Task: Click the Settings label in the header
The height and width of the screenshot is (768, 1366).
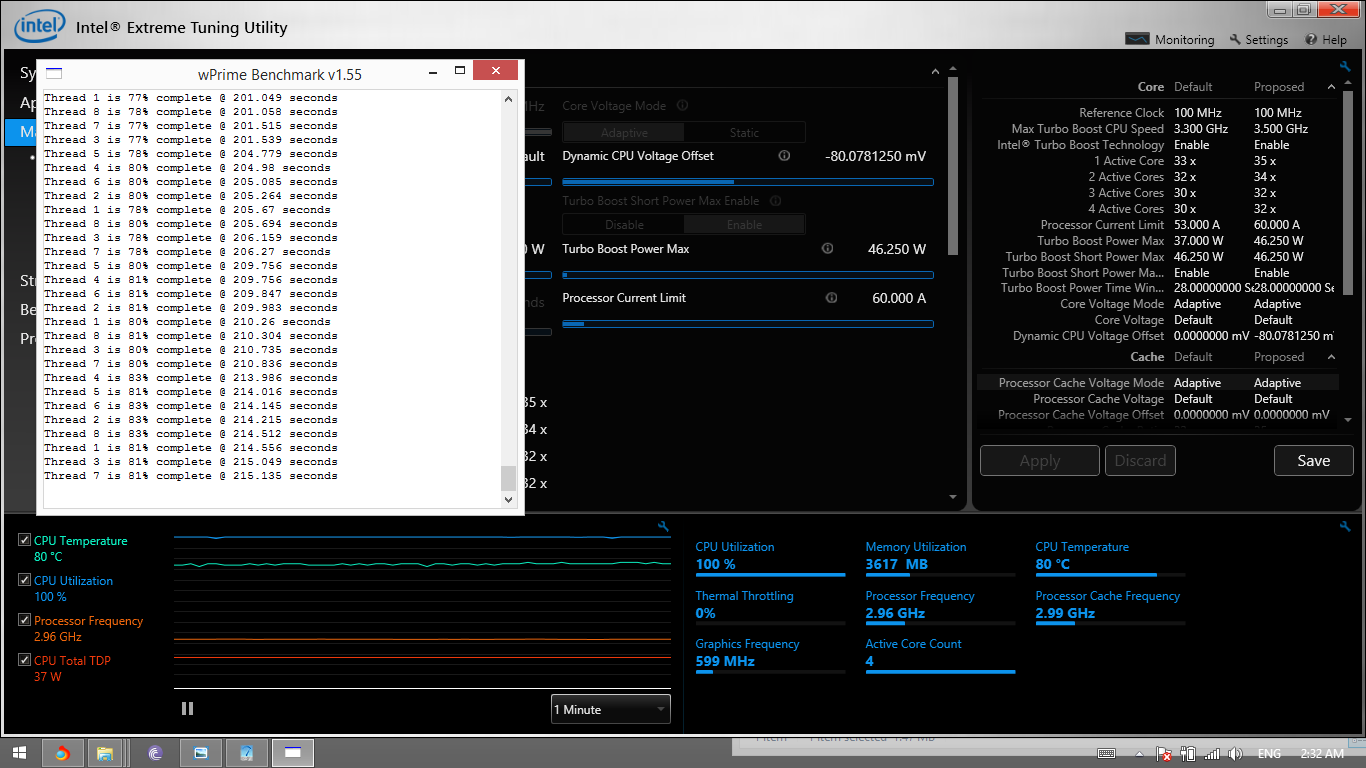Action: tap(1266, 40)
